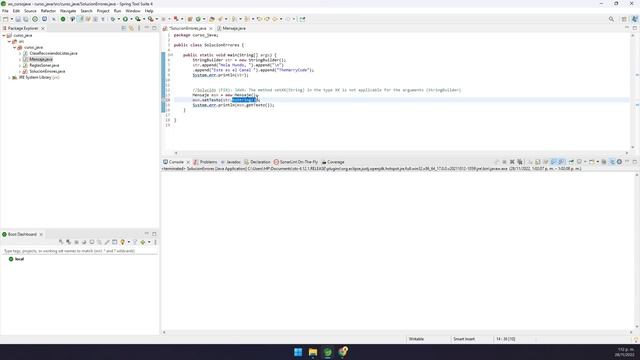Click the New file toolbar icon
The image size is (640, 360).
(6, 19)
